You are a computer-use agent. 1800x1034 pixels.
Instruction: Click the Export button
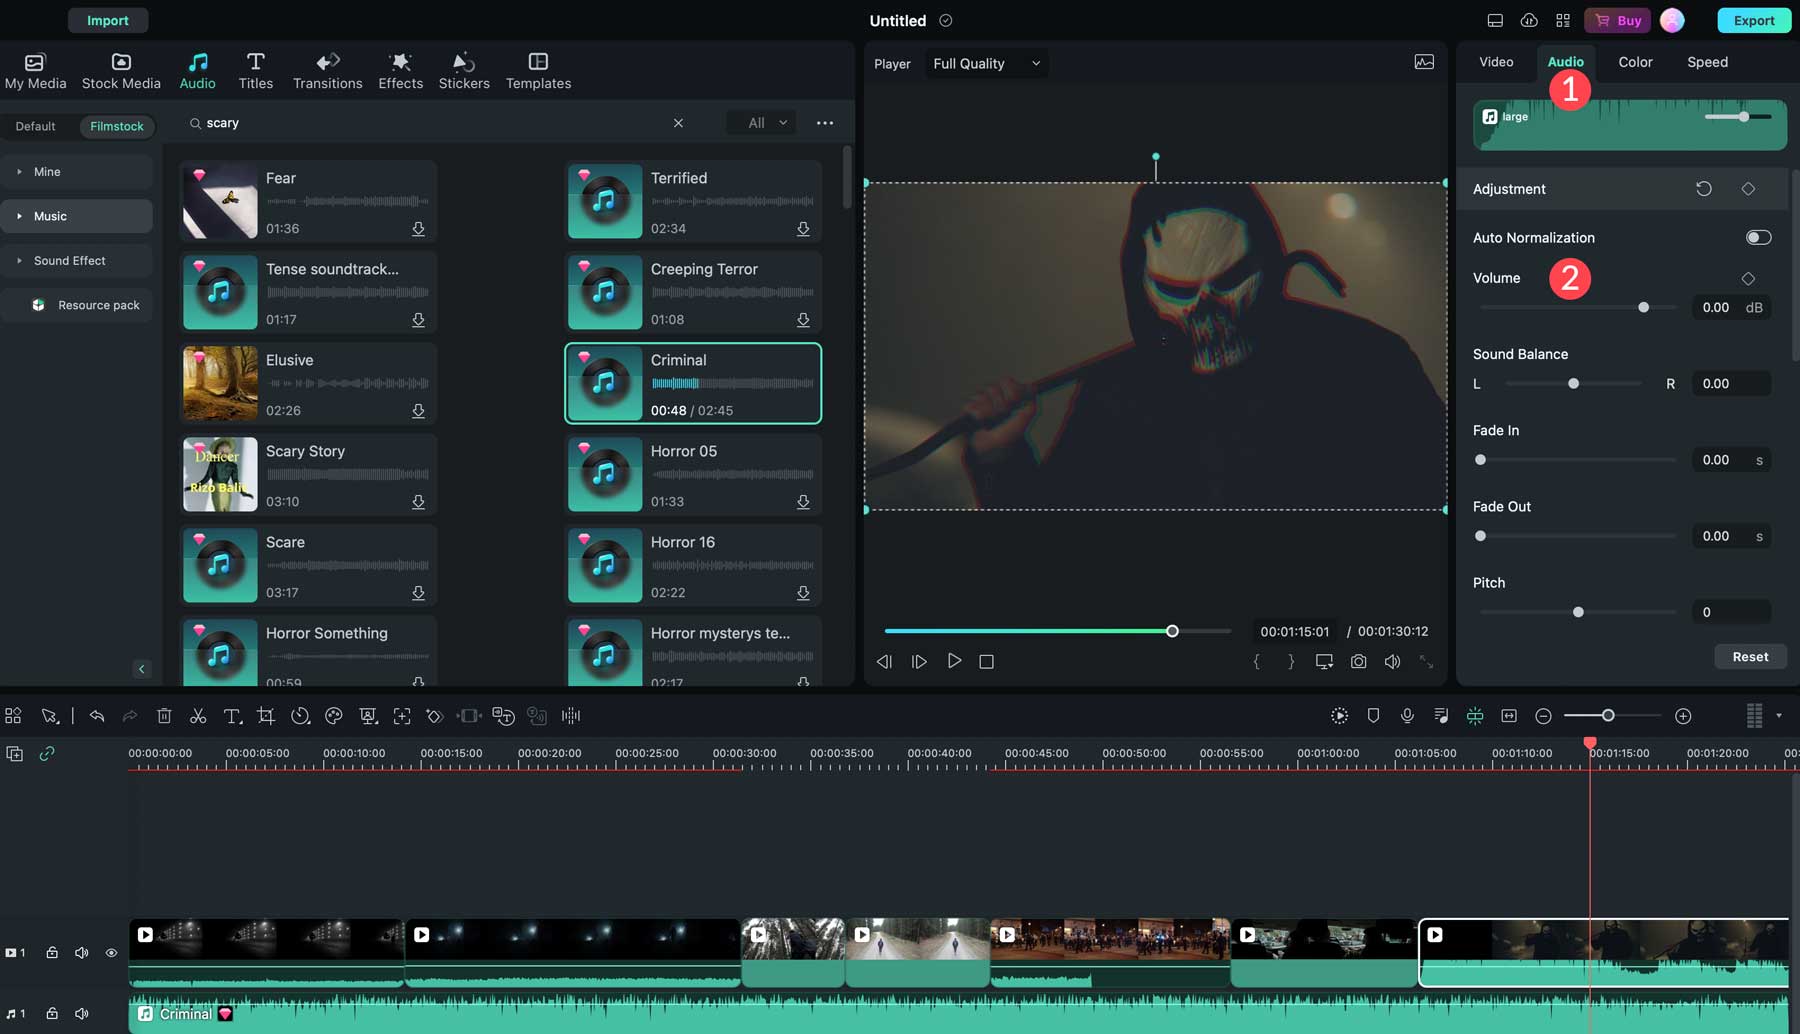(1753, 20)
